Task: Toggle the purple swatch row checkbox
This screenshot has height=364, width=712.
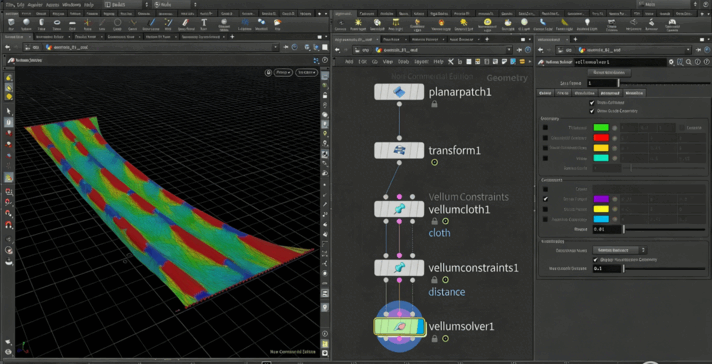Action: click(x=545, y=199)
